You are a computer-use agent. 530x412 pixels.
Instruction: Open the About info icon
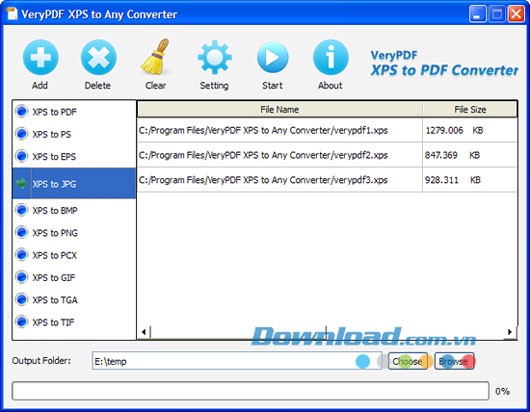[330, 57]
